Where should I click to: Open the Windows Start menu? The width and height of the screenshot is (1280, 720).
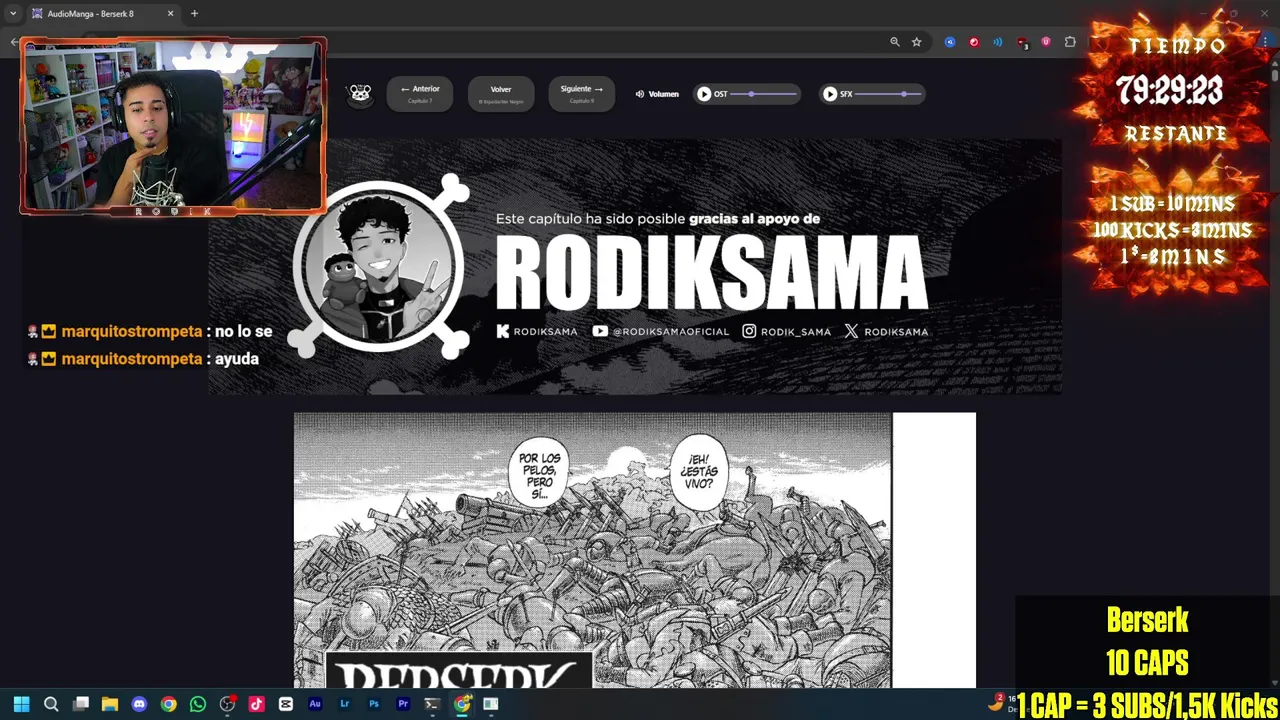click(22, 704)
